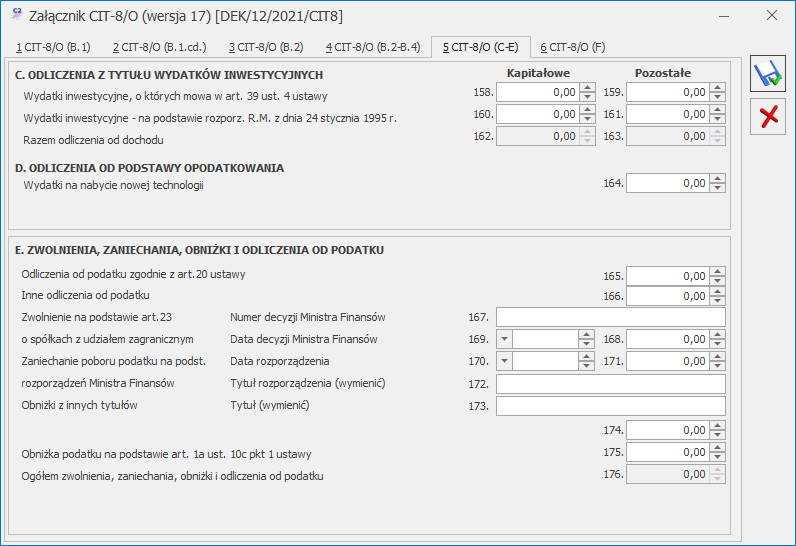Select tab 4 CIT-8/O (B.2-B.4)

coord(373,47)
